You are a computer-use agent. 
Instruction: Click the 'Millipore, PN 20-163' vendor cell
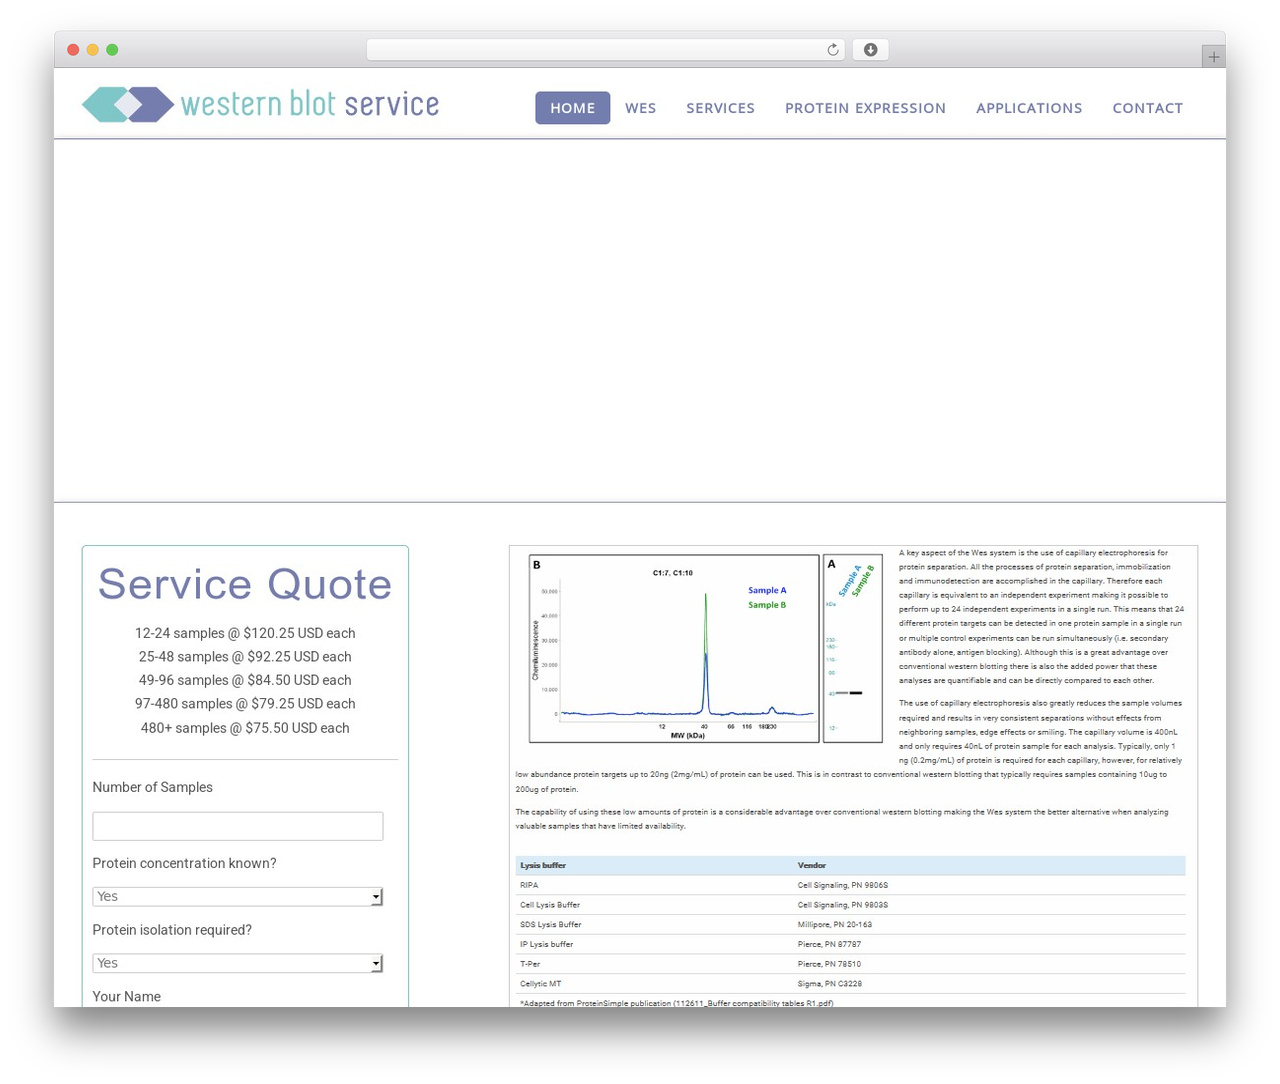point(835,925)
